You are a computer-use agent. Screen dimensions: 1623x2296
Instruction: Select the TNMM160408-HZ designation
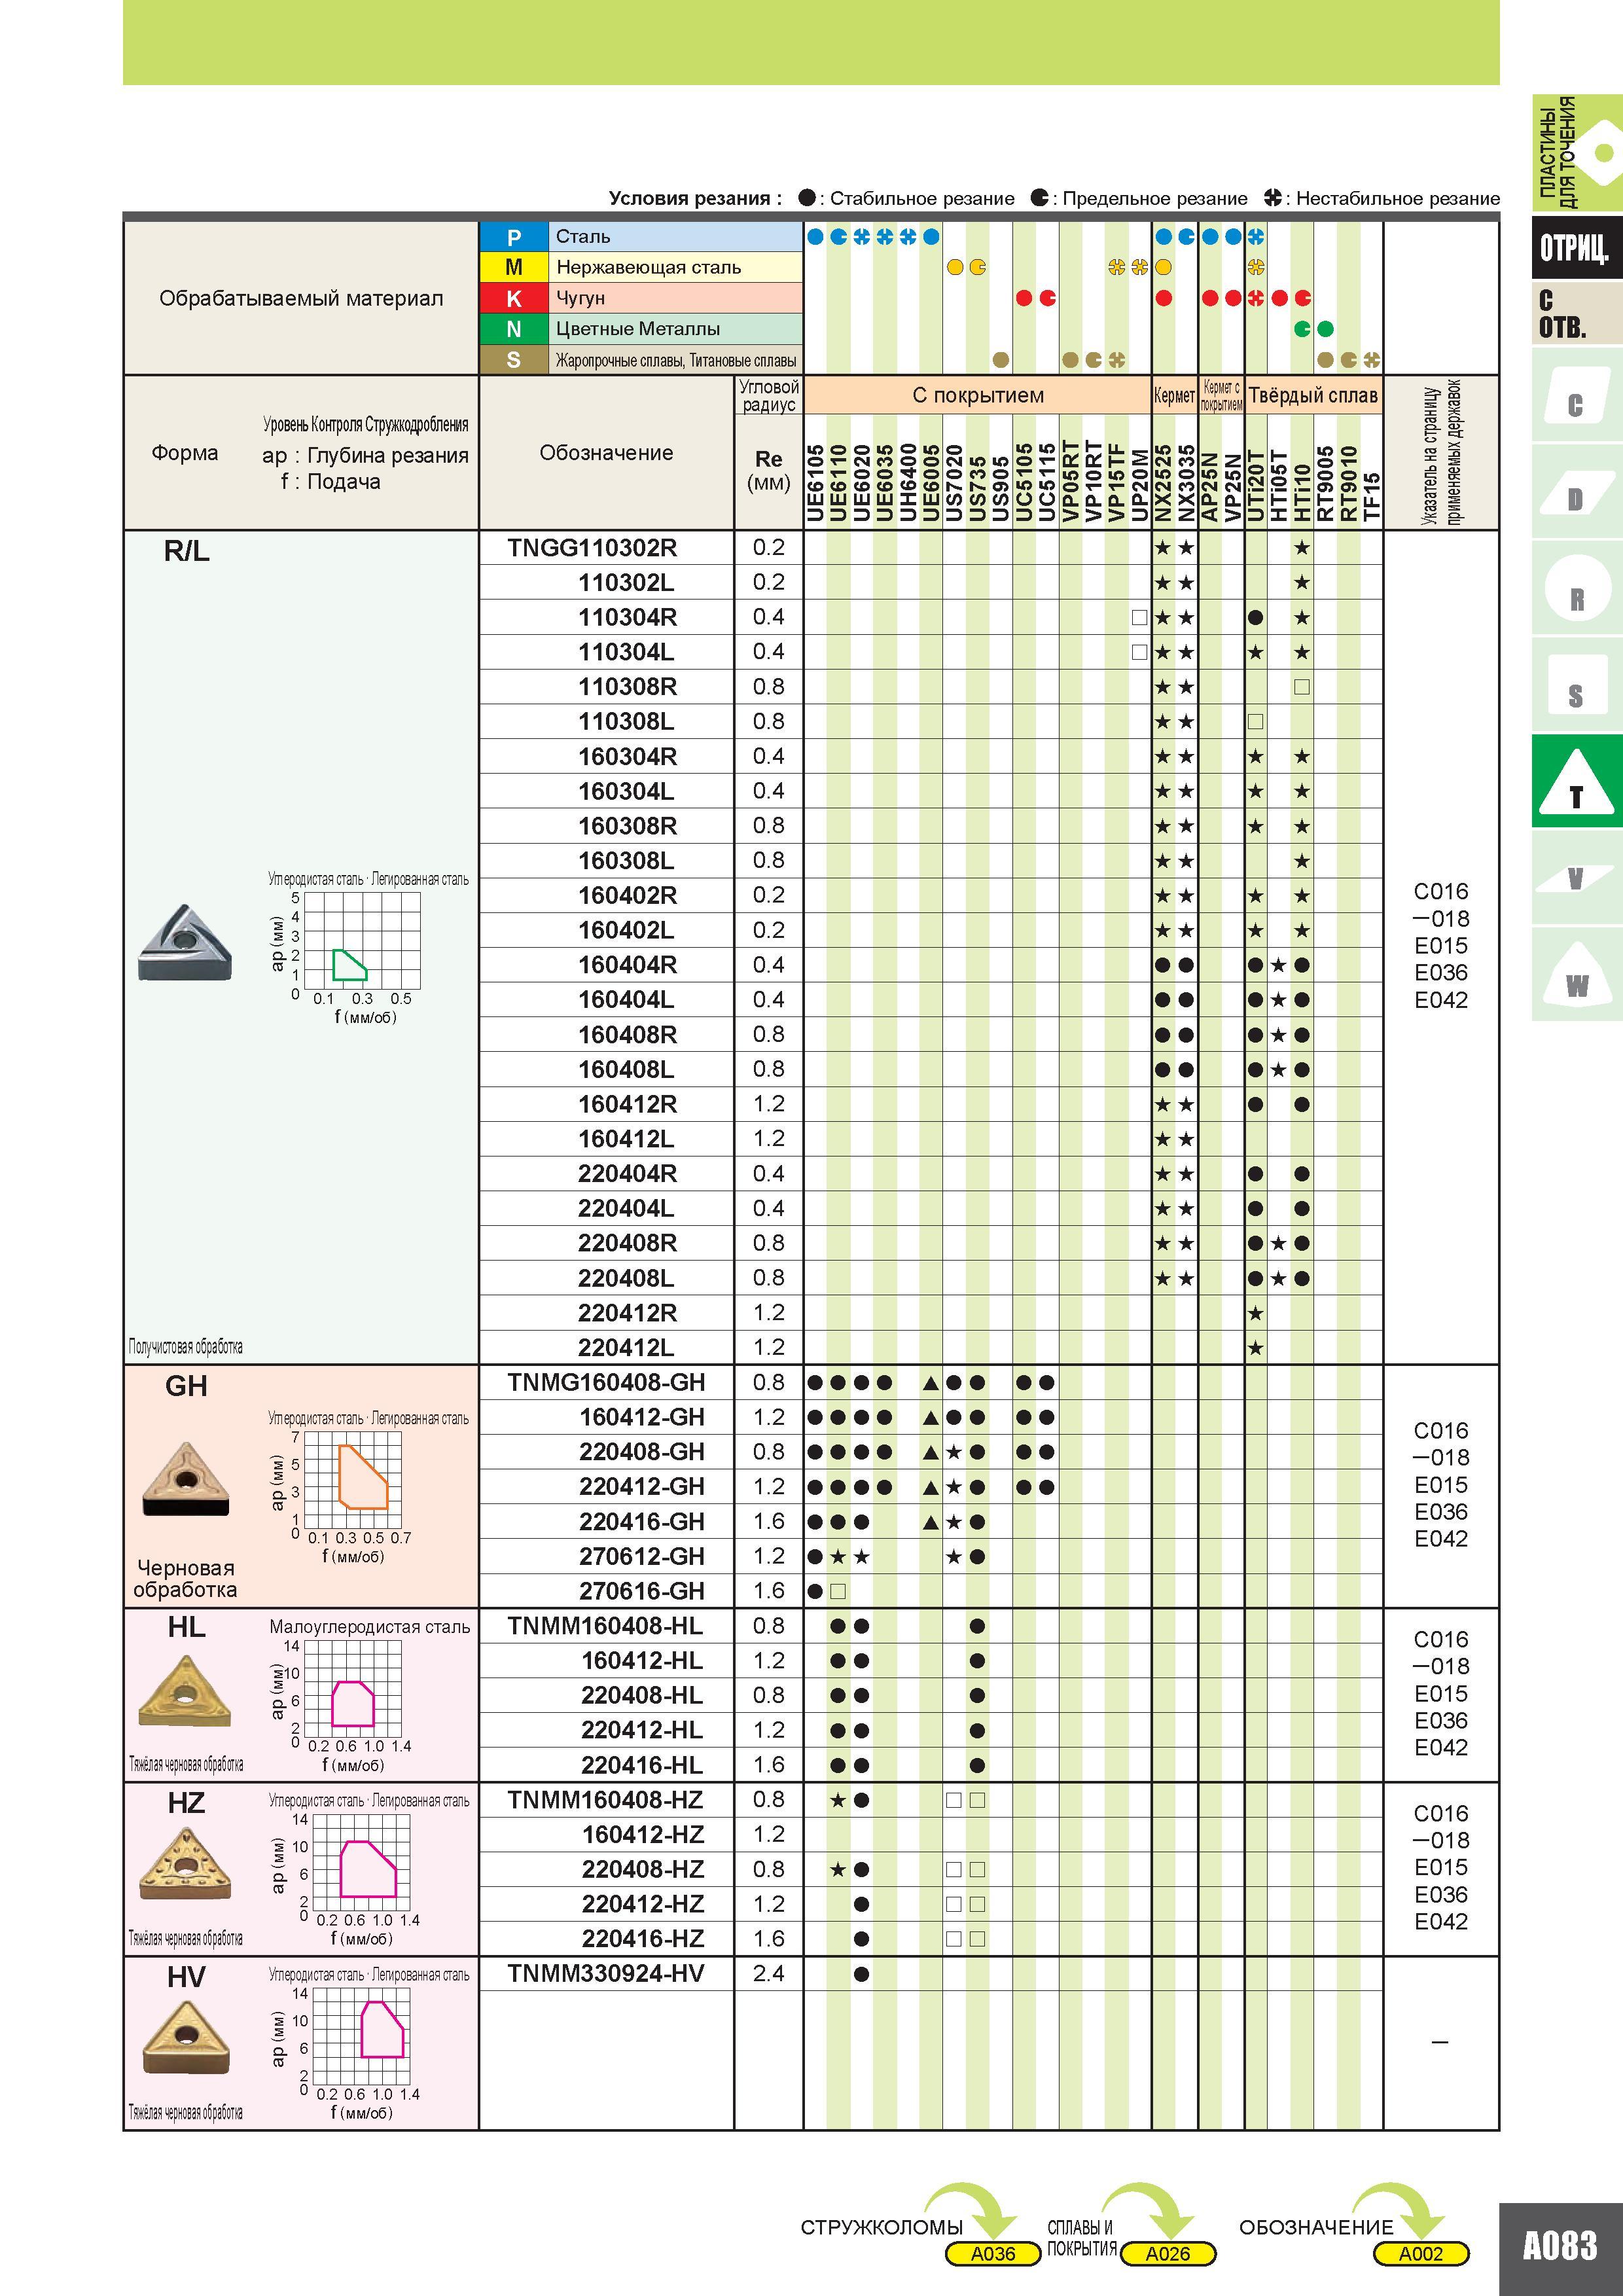click(x=605, y=1800)
